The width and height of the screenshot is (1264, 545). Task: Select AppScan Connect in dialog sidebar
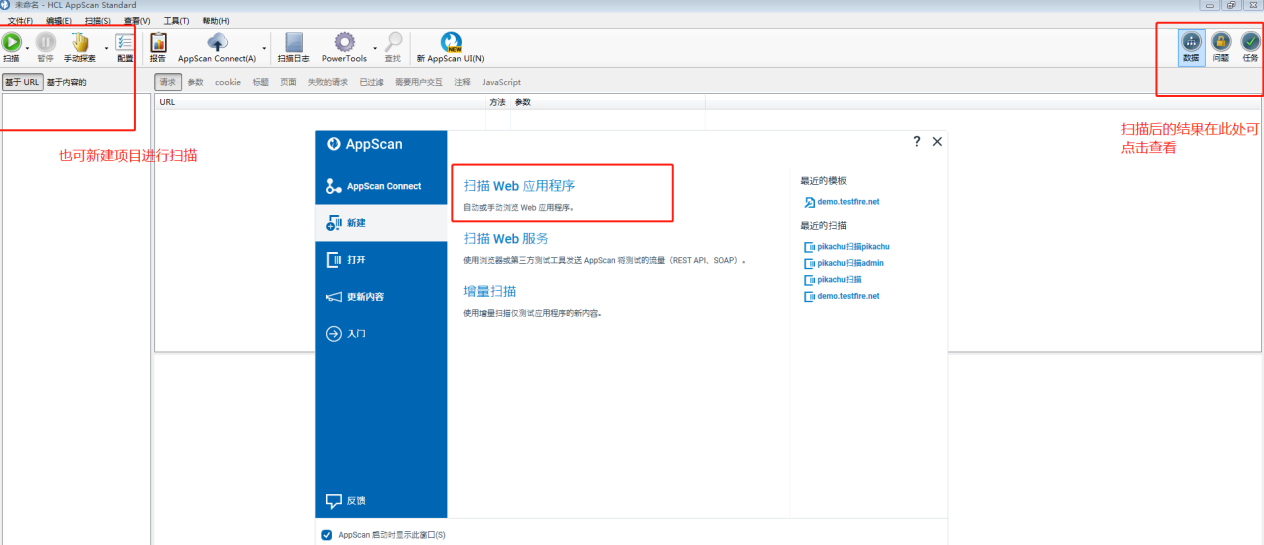[x=381, y=186]
